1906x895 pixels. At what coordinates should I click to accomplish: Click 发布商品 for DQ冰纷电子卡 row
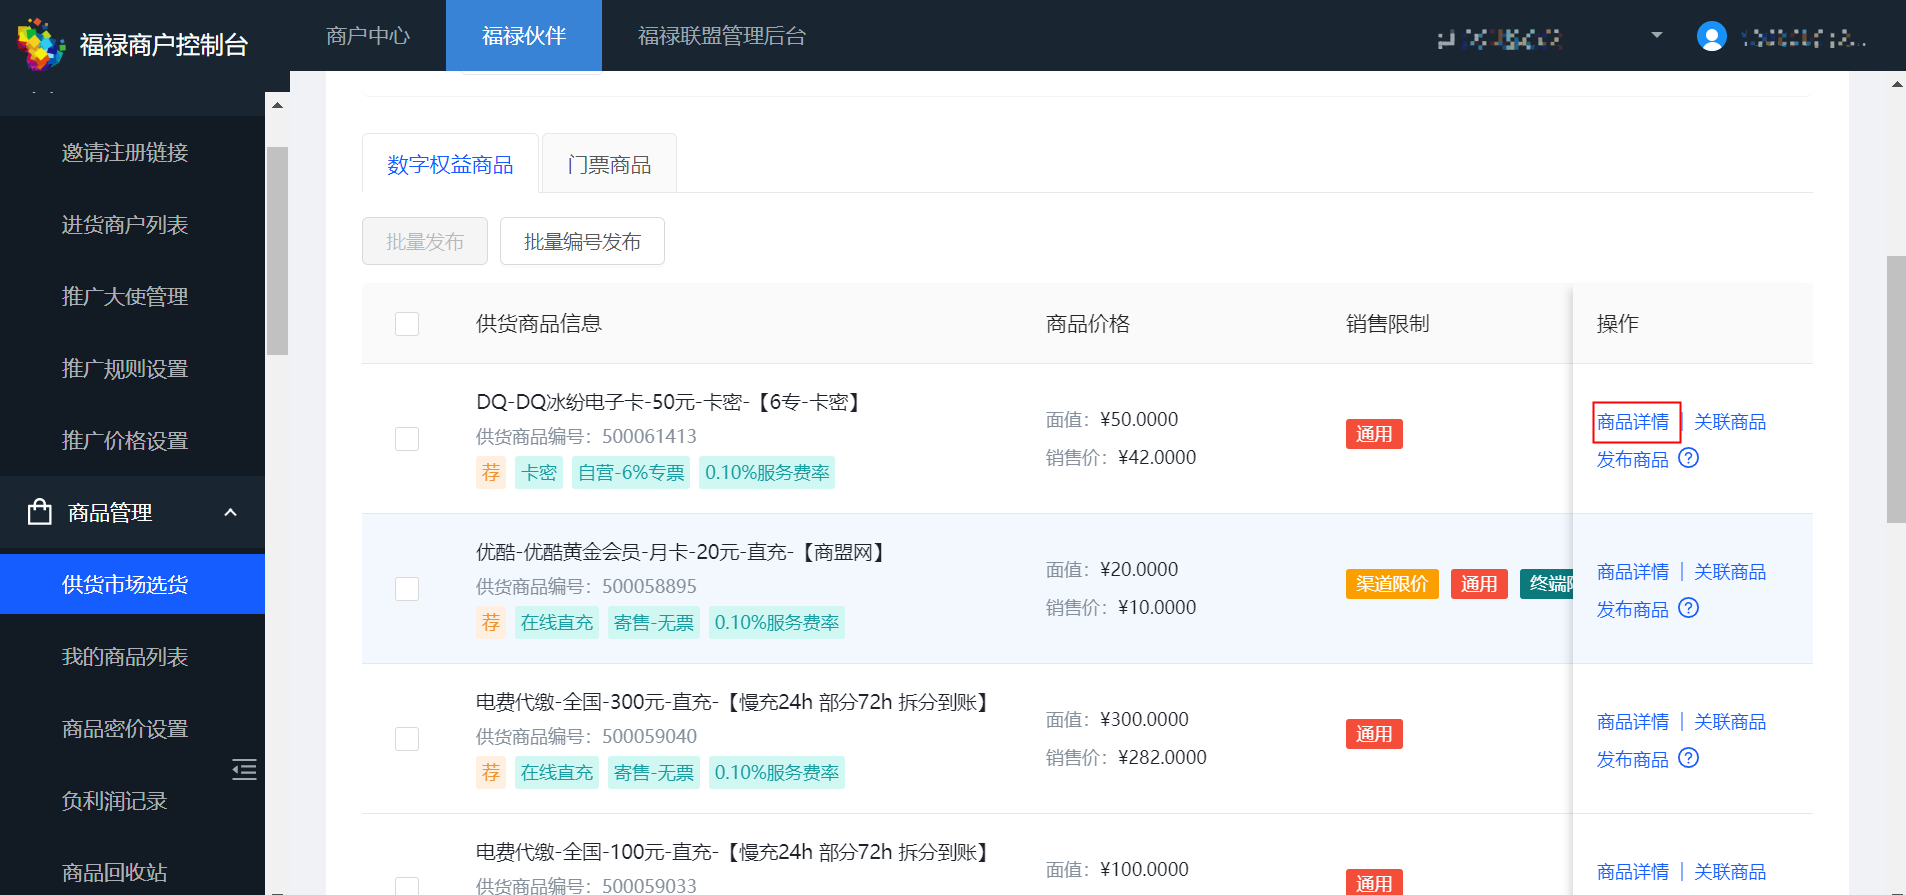[x=1633, y=460]
